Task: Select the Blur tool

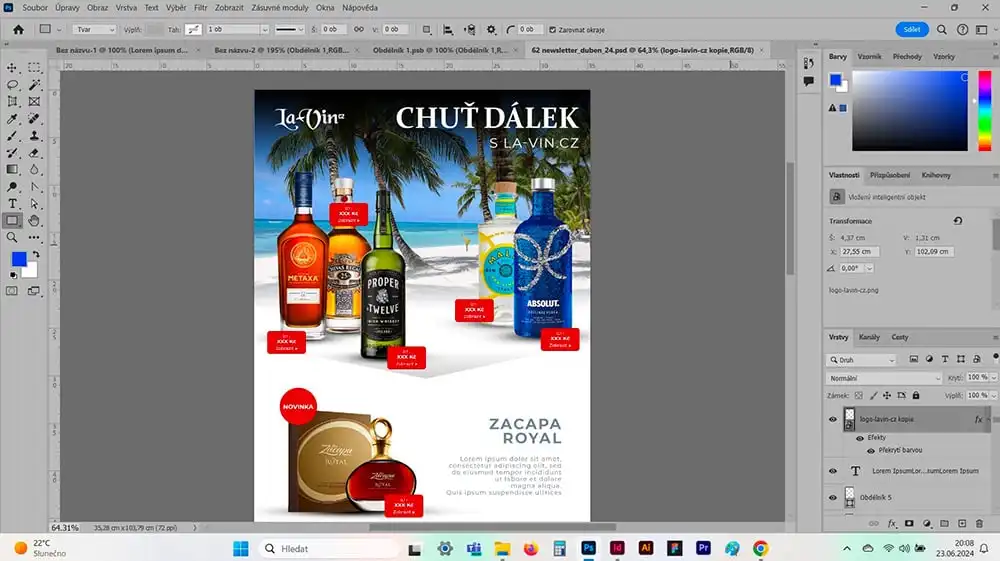Action: 34,170
